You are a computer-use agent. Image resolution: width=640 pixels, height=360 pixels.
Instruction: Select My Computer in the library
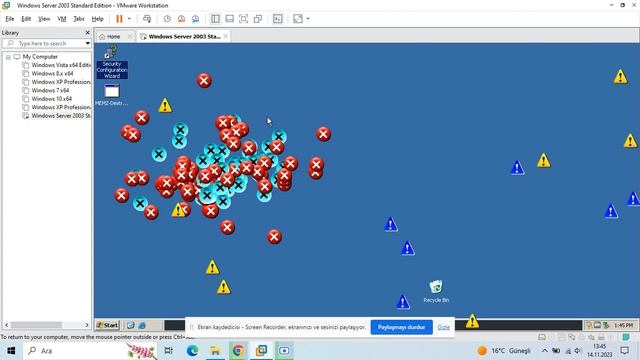40,57
